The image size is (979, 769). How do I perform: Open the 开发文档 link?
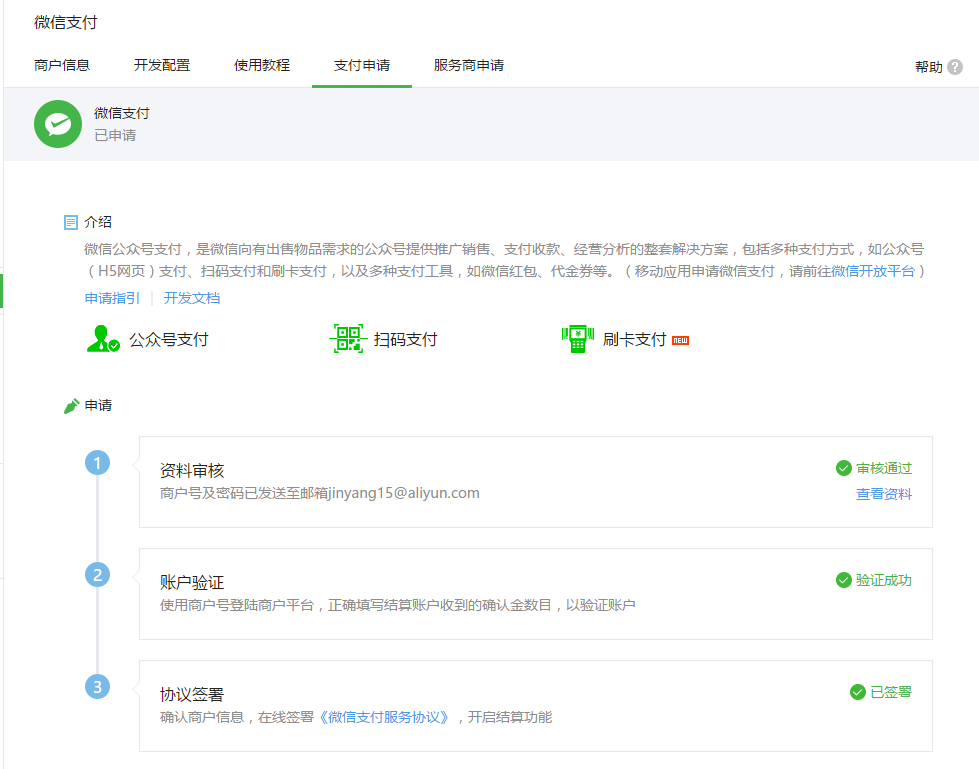point(192,298)
